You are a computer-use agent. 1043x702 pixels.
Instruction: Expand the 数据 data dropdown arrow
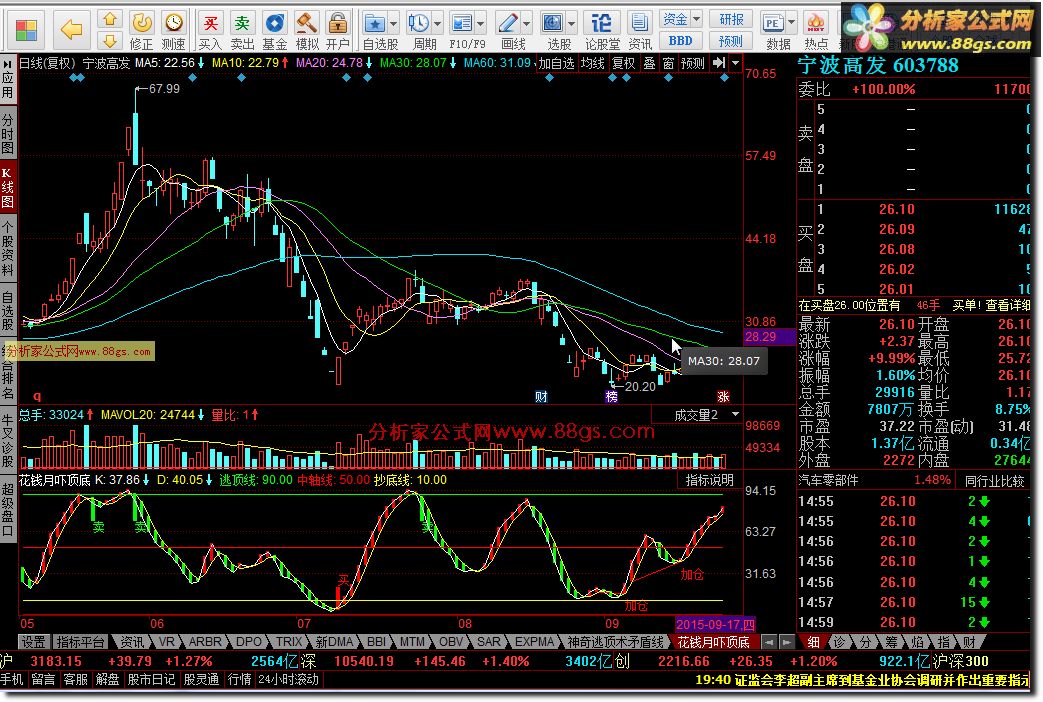[x=791, y=24]
